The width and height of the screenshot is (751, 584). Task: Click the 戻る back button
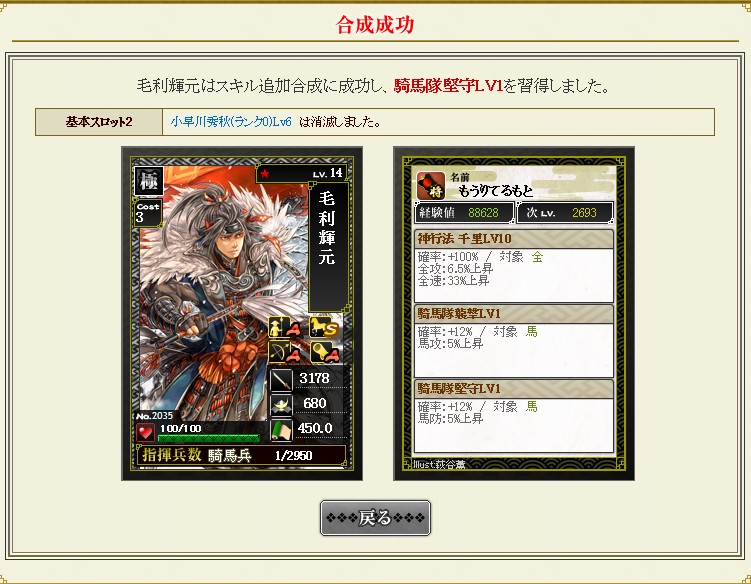tap(375, 518)
